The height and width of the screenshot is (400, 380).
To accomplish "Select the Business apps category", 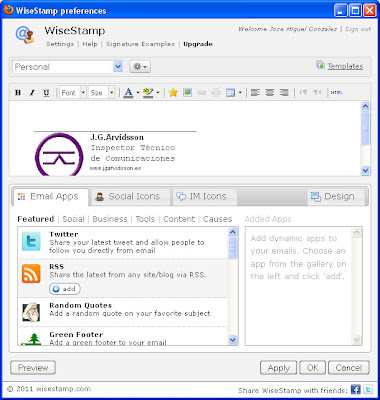I will 110,219.
